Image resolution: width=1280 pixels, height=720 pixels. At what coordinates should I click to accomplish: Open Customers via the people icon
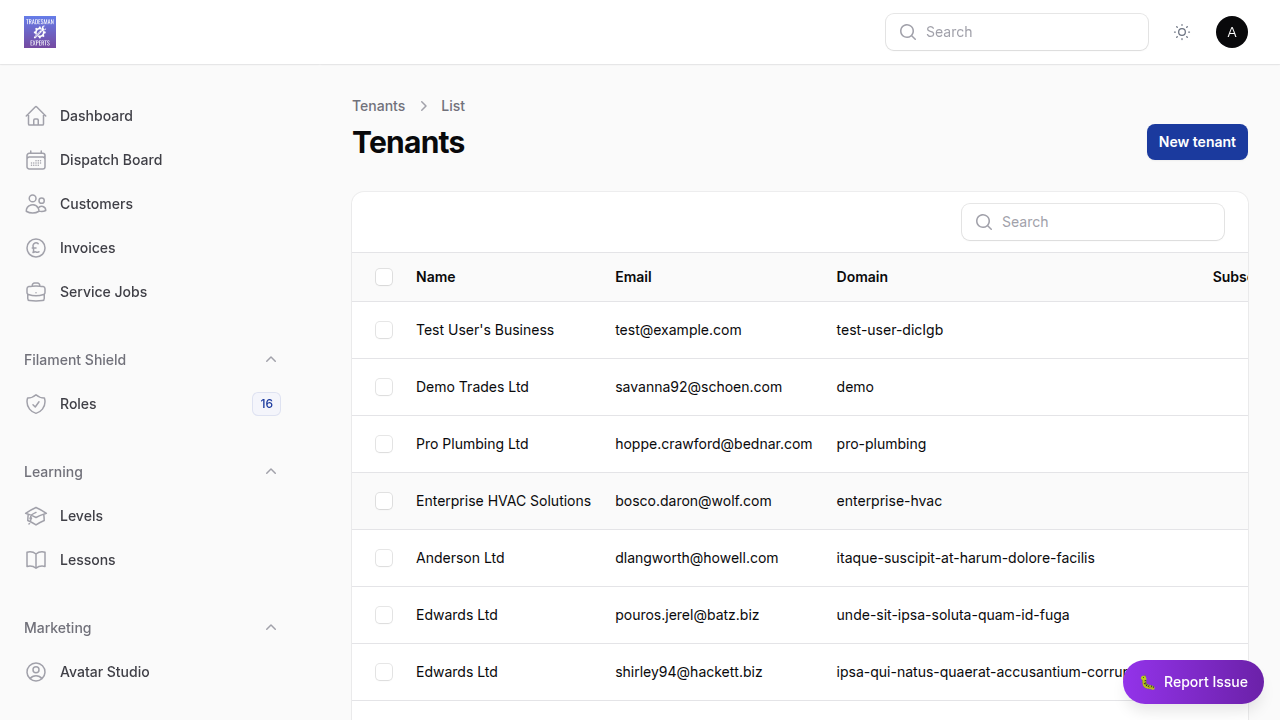pyautogui.click(x=36, y=203)
